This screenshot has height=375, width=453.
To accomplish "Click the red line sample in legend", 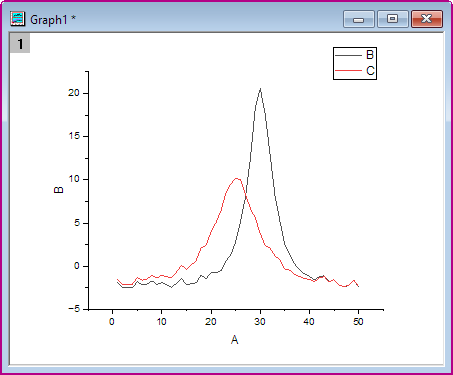I will coord(348,71).
